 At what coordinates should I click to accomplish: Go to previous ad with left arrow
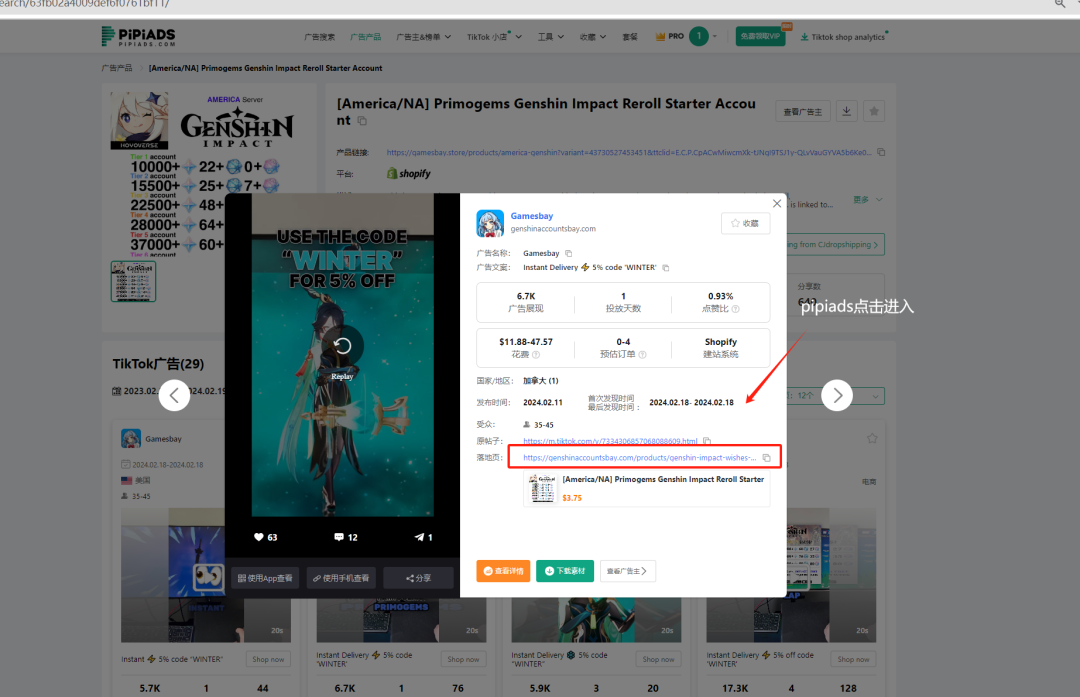pos(174,395)
